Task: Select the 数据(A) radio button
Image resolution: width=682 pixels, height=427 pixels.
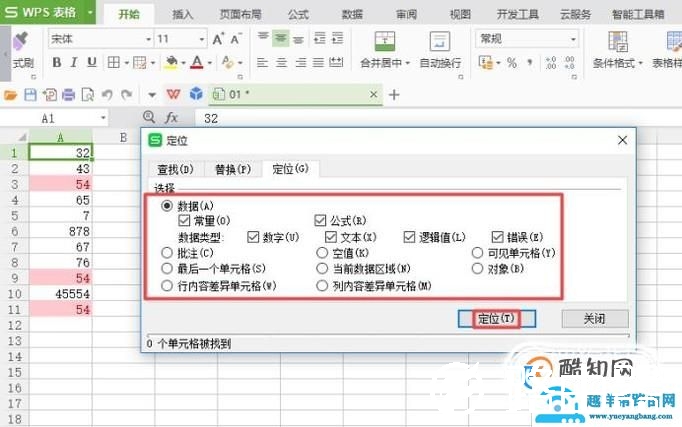Action: pos(167,205)
